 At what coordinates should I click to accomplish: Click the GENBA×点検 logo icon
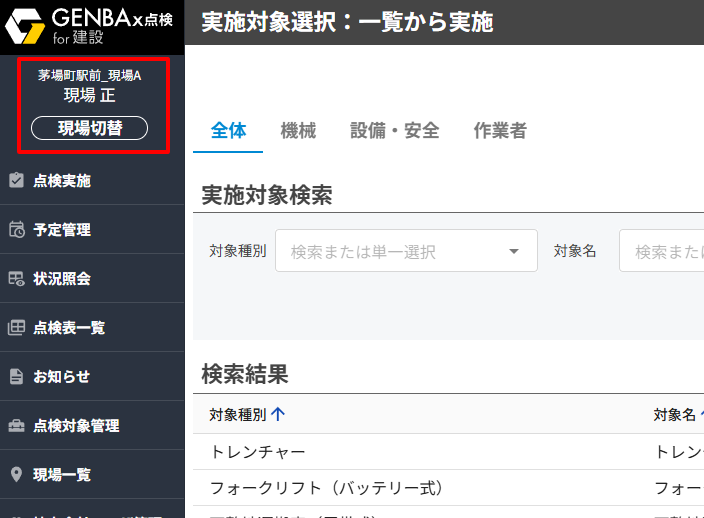[x=24, y=27]
